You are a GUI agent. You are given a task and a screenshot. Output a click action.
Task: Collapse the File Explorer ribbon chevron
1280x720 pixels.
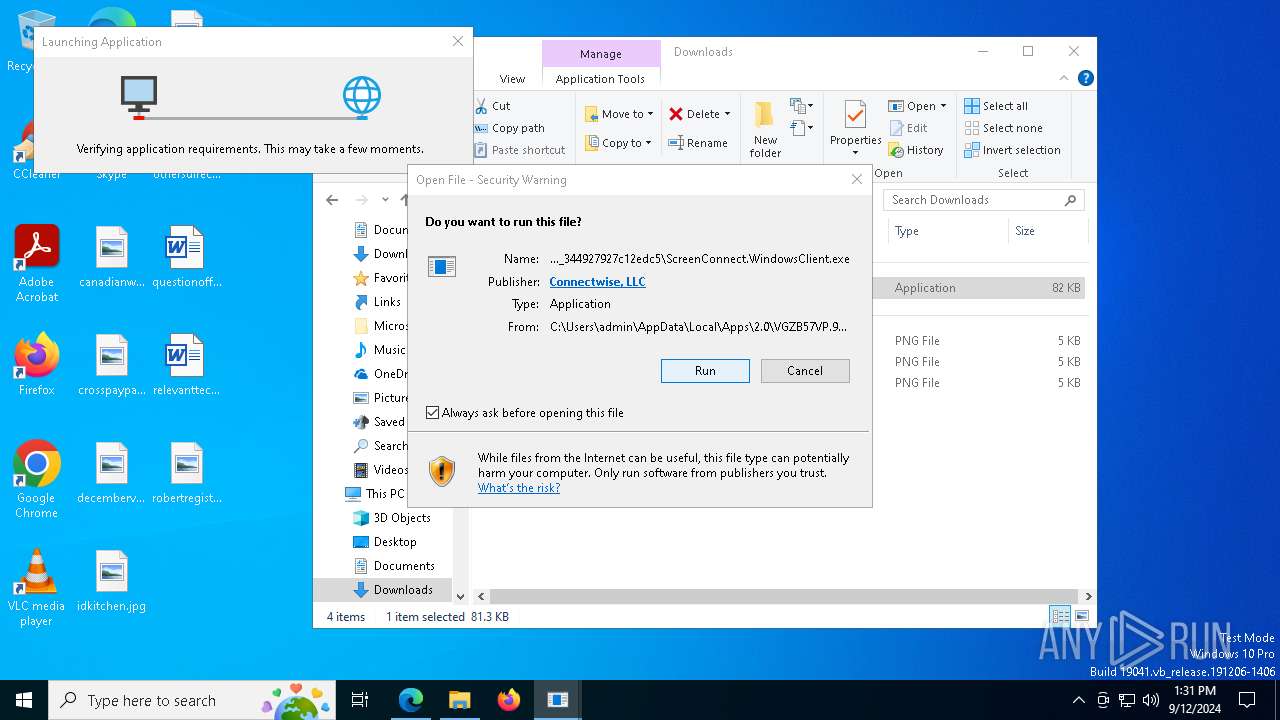[1064, 78]
